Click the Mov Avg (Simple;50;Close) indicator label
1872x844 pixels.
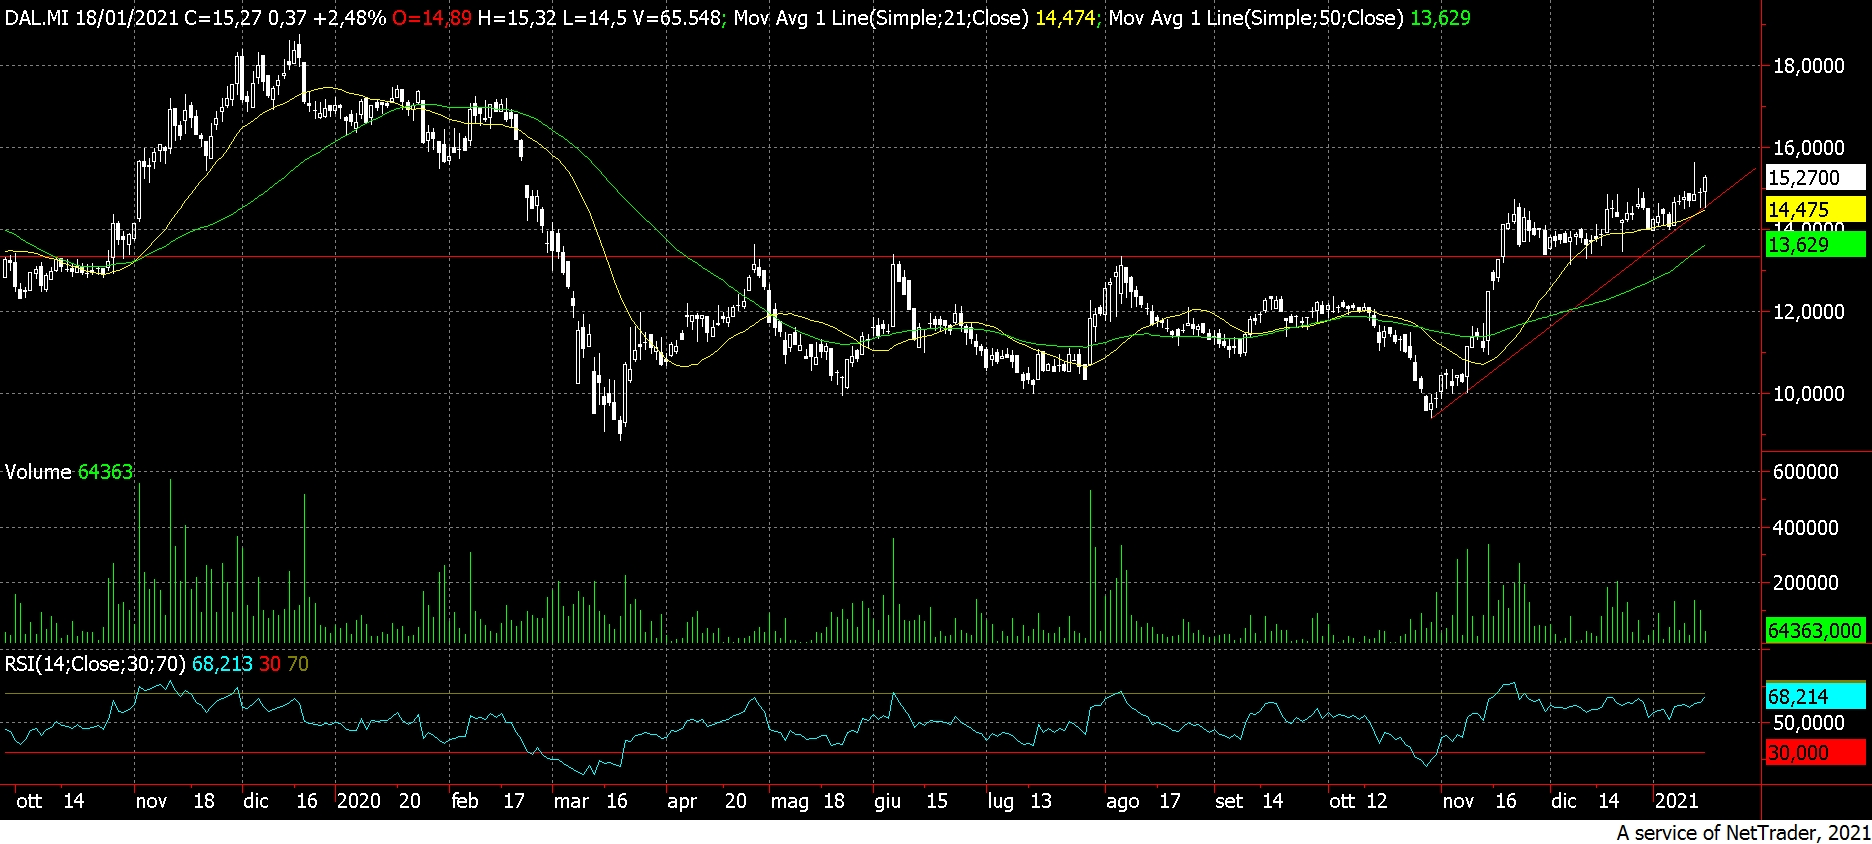tap(1256, 17)
